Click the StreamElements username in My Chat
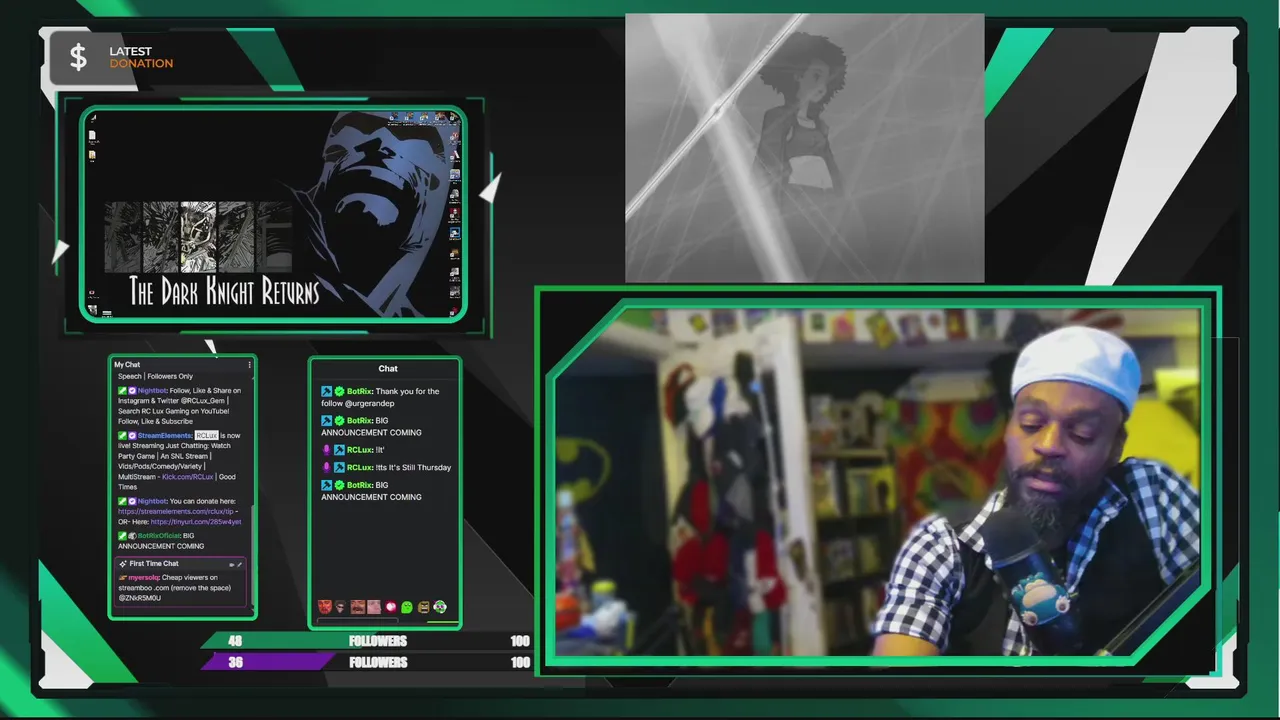The image size is (1280, 720). pyautogui.click(x=165, y=436)
